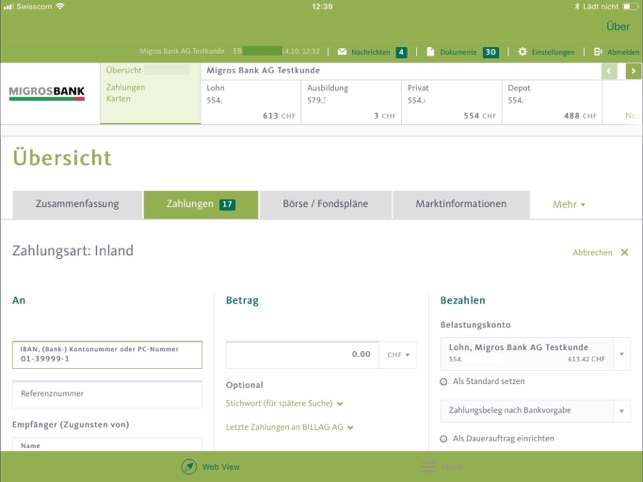Click the Nachrichten count badge 4
This screenshot has height=482, width=643.
coord(401,52)
